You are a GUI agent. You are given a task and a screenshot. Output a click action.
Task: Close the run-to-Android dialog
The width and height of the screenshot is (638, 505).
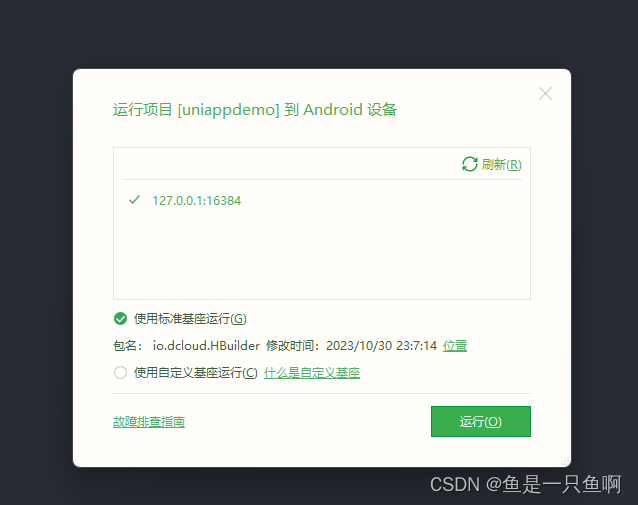[x=545, y=94]
